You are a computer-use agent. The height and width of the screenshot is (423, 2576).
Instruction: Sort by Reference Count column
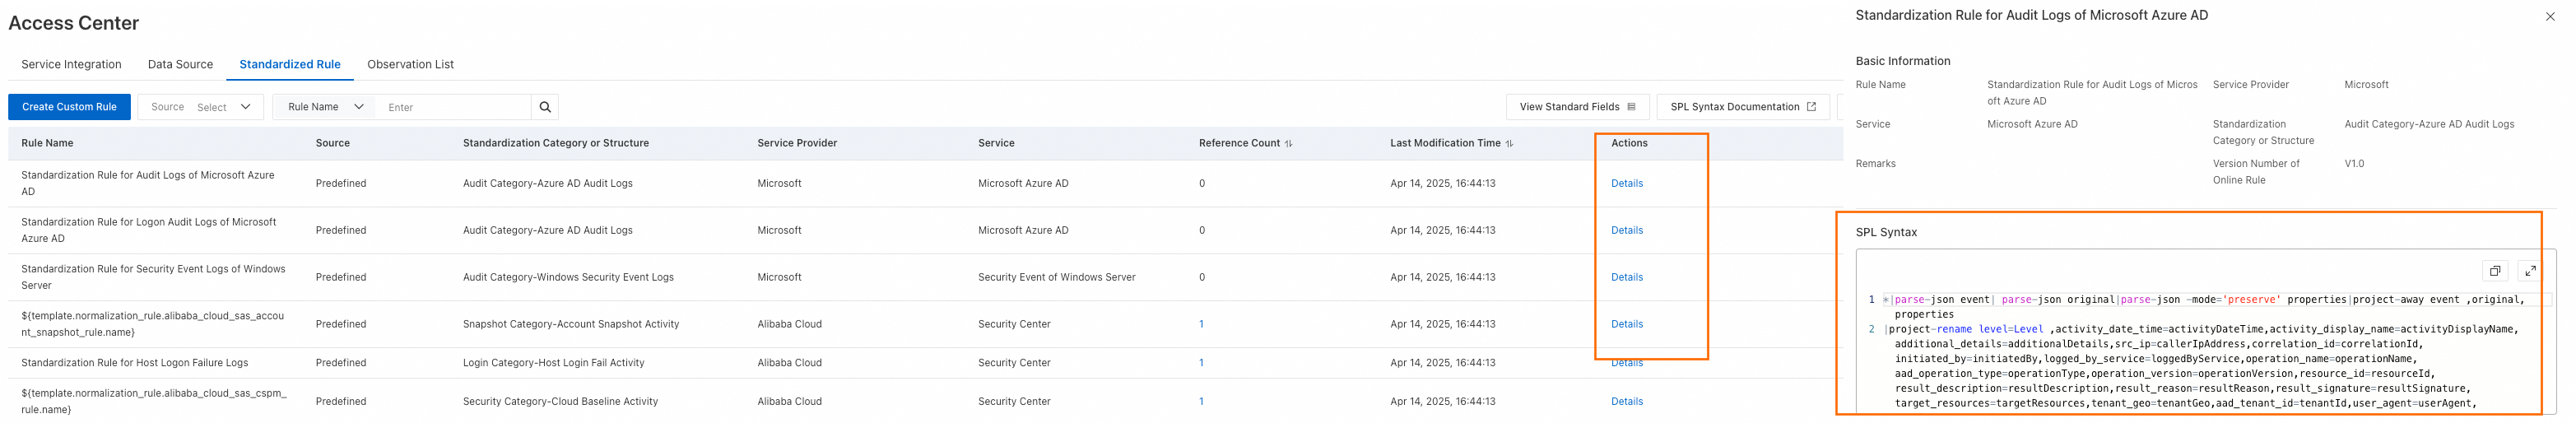tap(1288, 144)
